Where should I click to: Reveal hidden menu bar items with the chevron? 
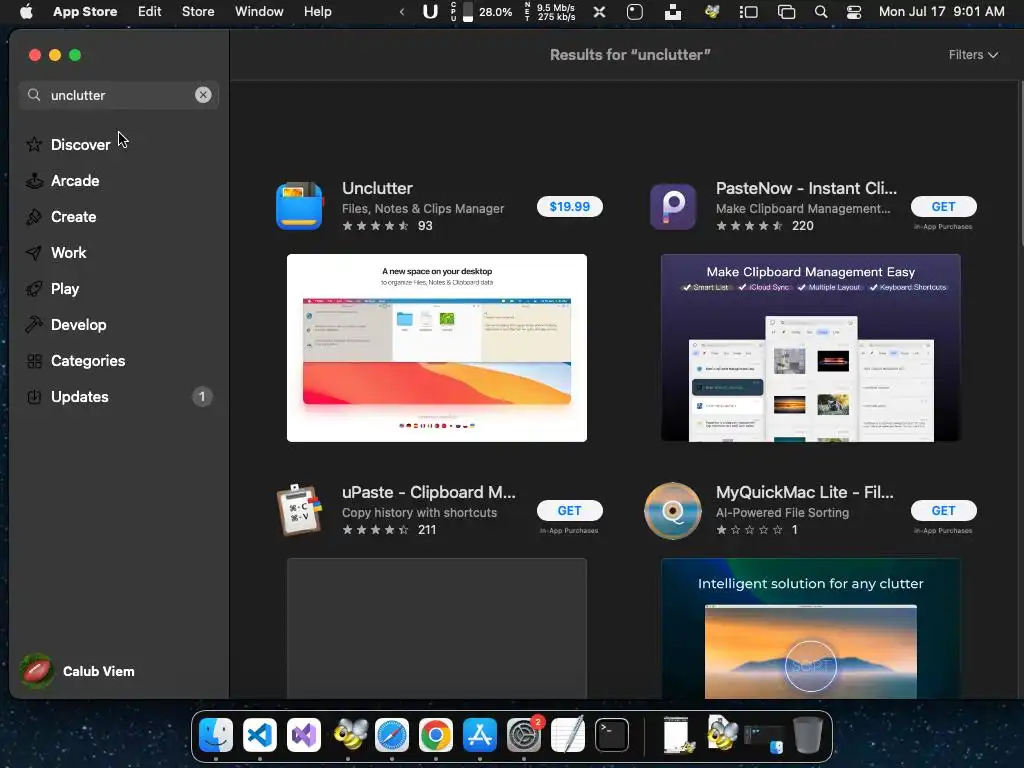pos(402,12)
